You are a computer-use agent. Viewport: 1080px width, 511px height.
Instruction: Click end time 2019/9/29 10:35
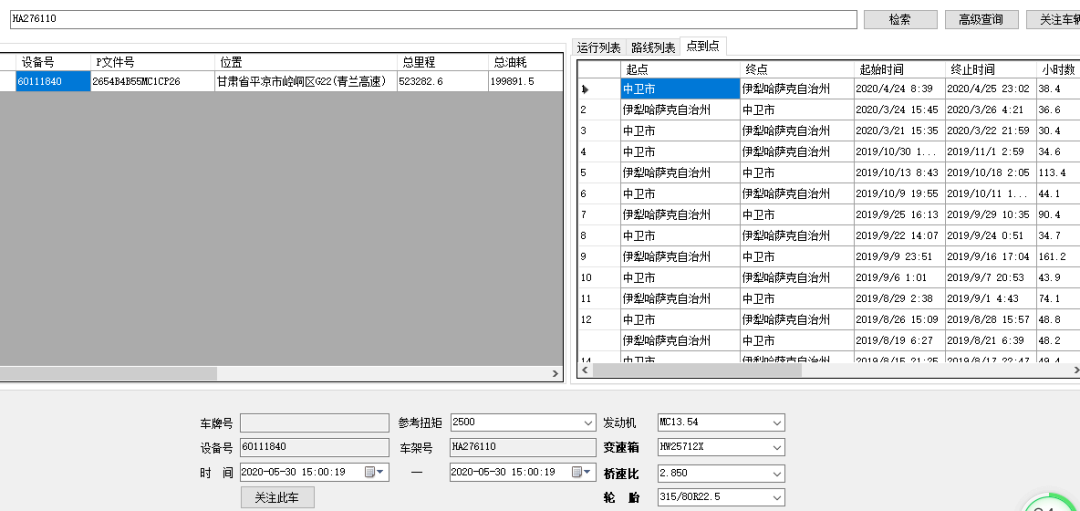[990, 215]
